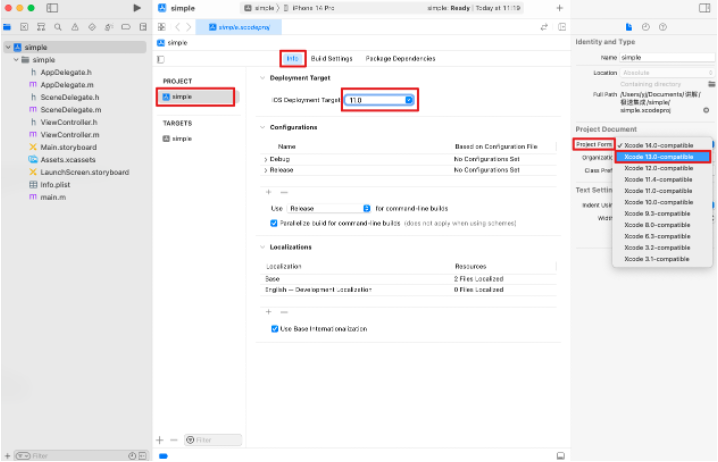This screenshot has height=462, width=718.
Task: Collapse the simple group folder
Action: point(16,60)
